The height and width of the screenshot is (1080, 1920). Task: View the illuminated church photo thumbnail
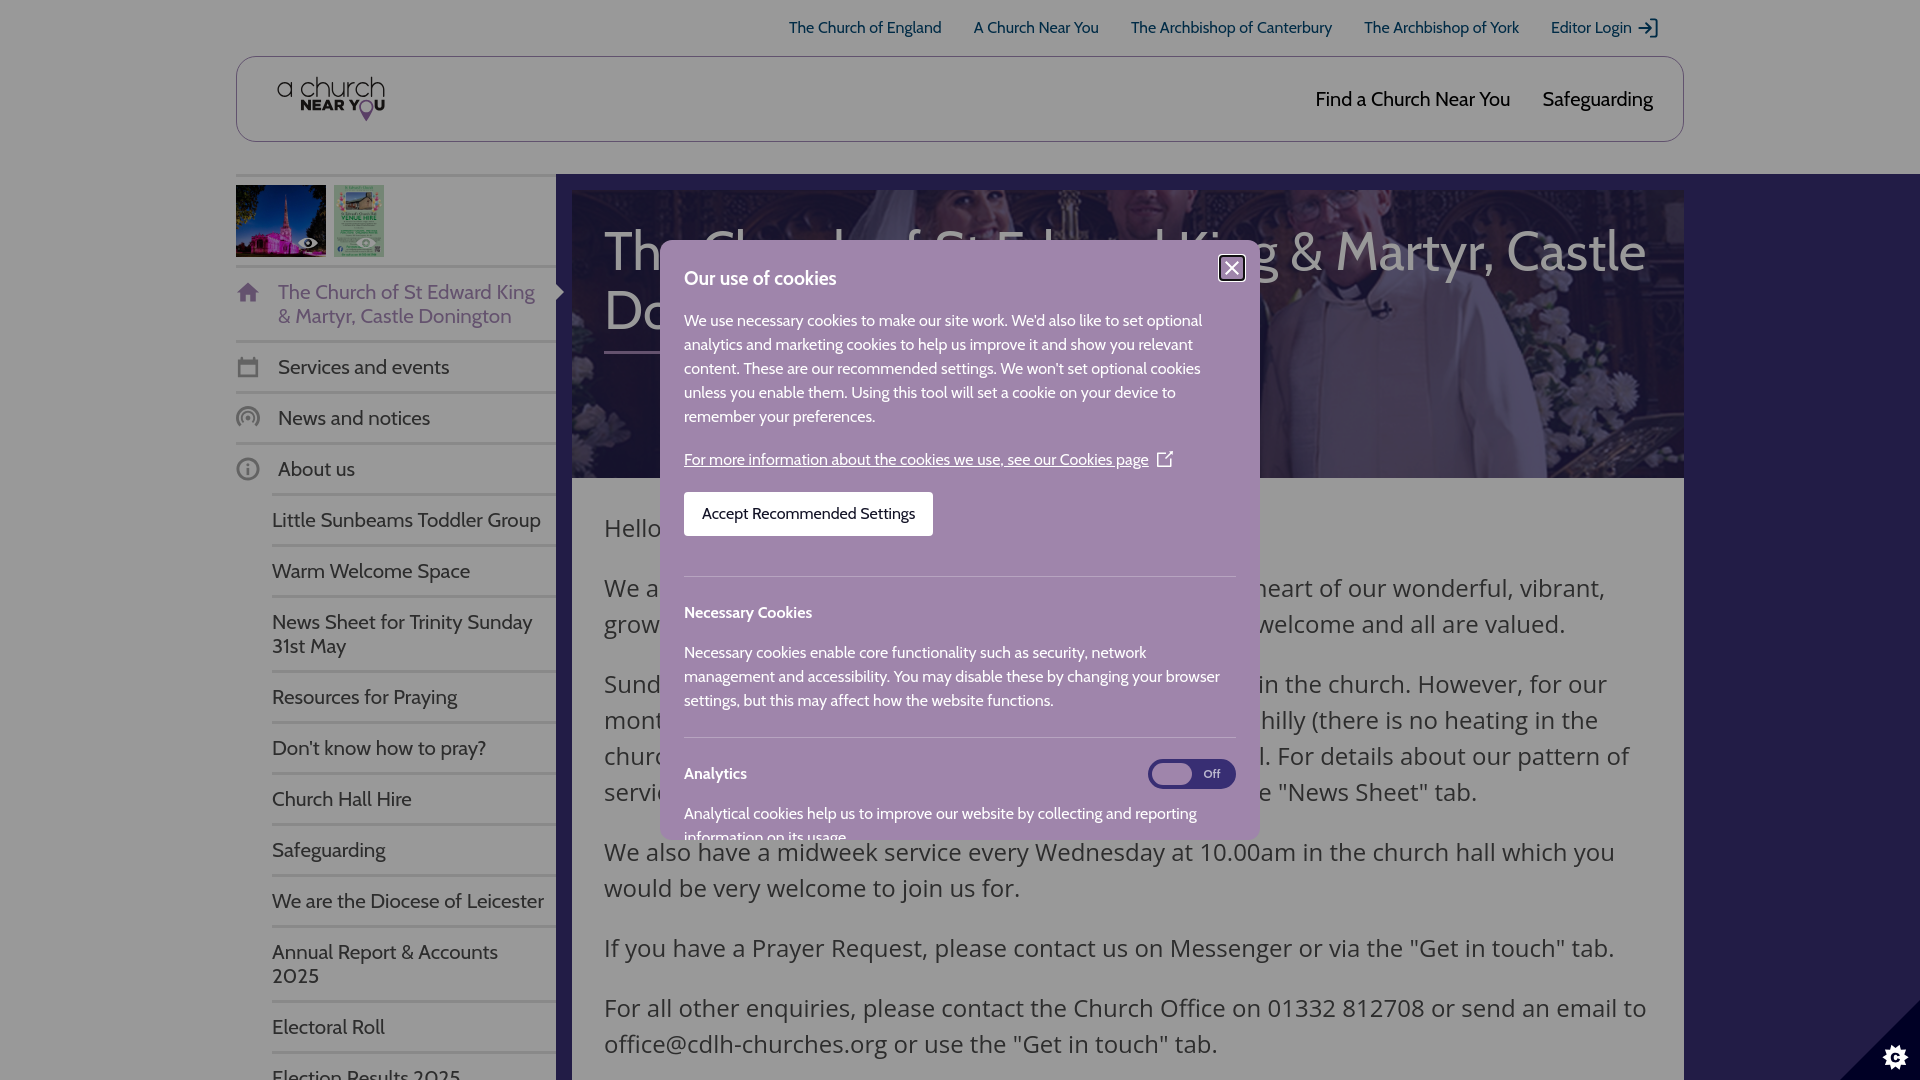point(281,221)
